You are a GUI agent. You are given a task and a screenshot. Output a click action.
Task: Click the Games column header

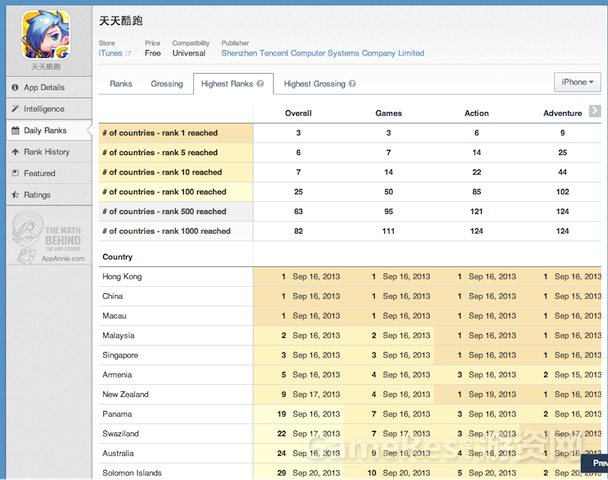click(389, 113)
